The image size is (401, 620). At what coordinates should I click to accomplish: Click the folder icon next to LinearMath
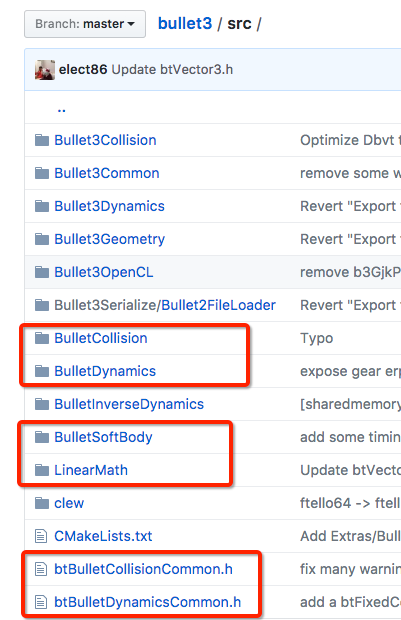click(x=42, y=470)
